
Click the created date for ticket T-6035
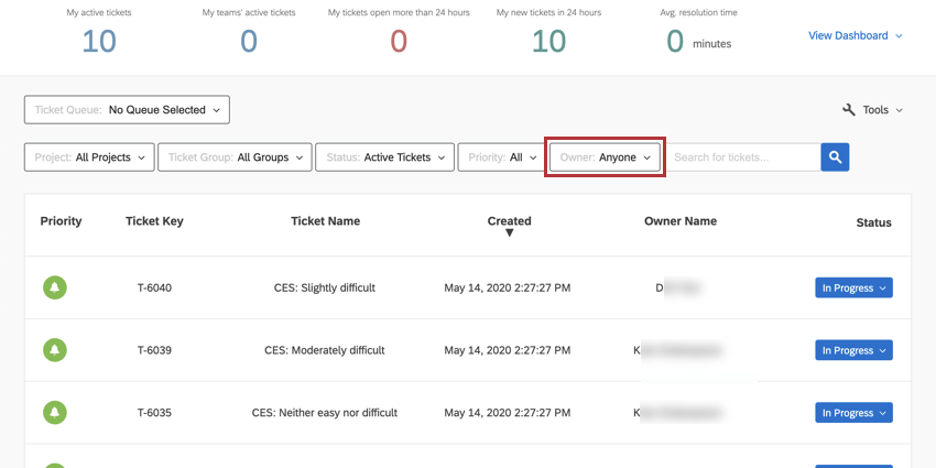[x=507, y=412]
